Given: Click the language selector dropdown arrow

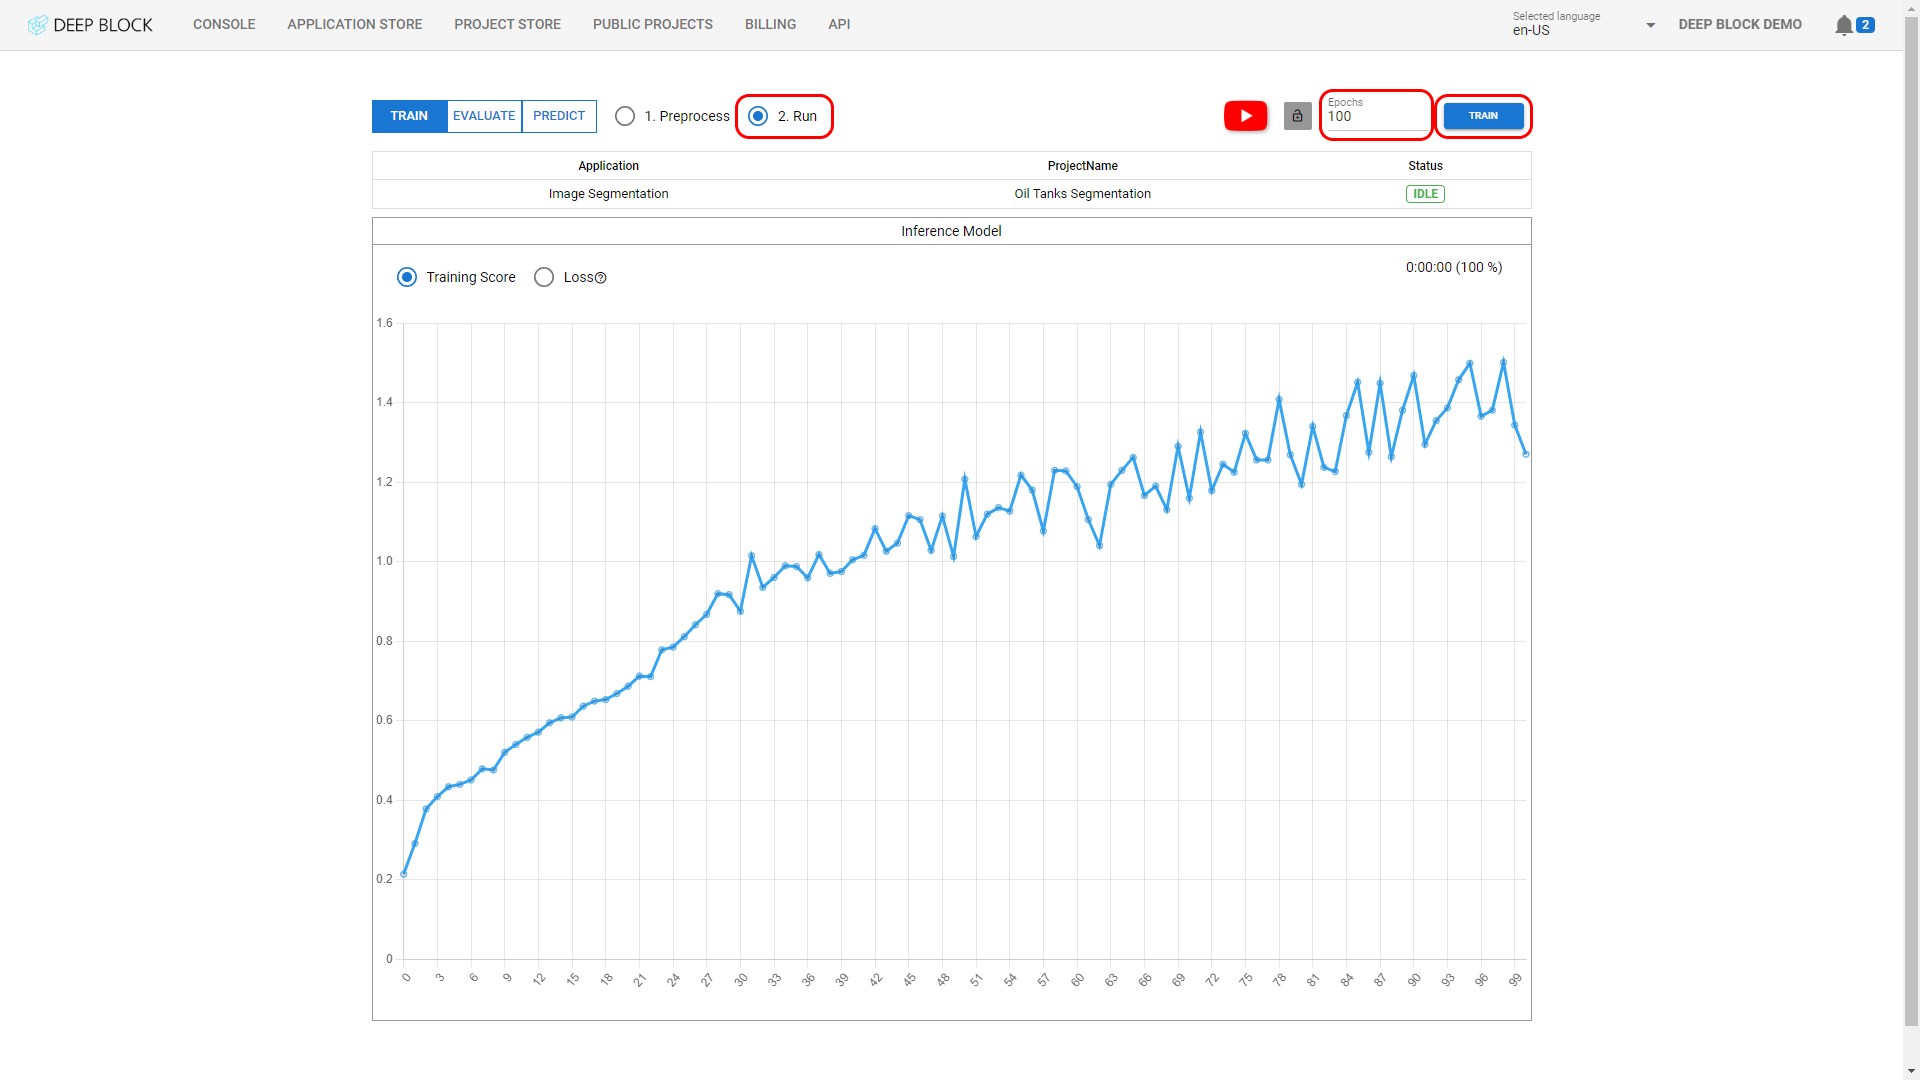Looking at the screenshot, I should click(1650, 26).
